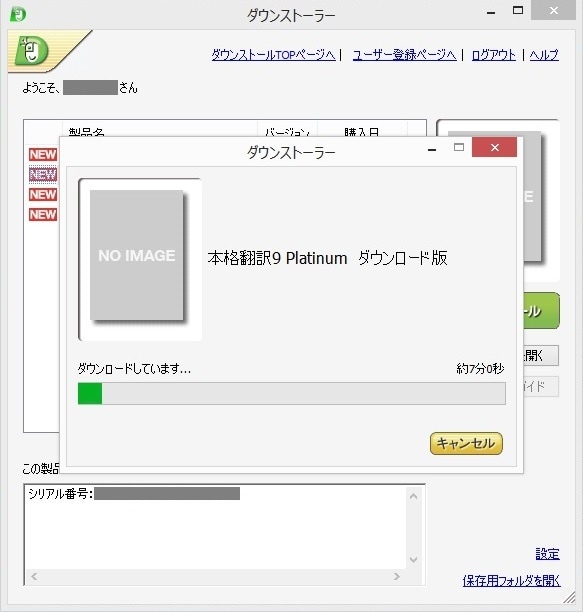This screenshot has width=583, height=612.
Task: Open the 設定 settings link
Action: tap(547, 554)
